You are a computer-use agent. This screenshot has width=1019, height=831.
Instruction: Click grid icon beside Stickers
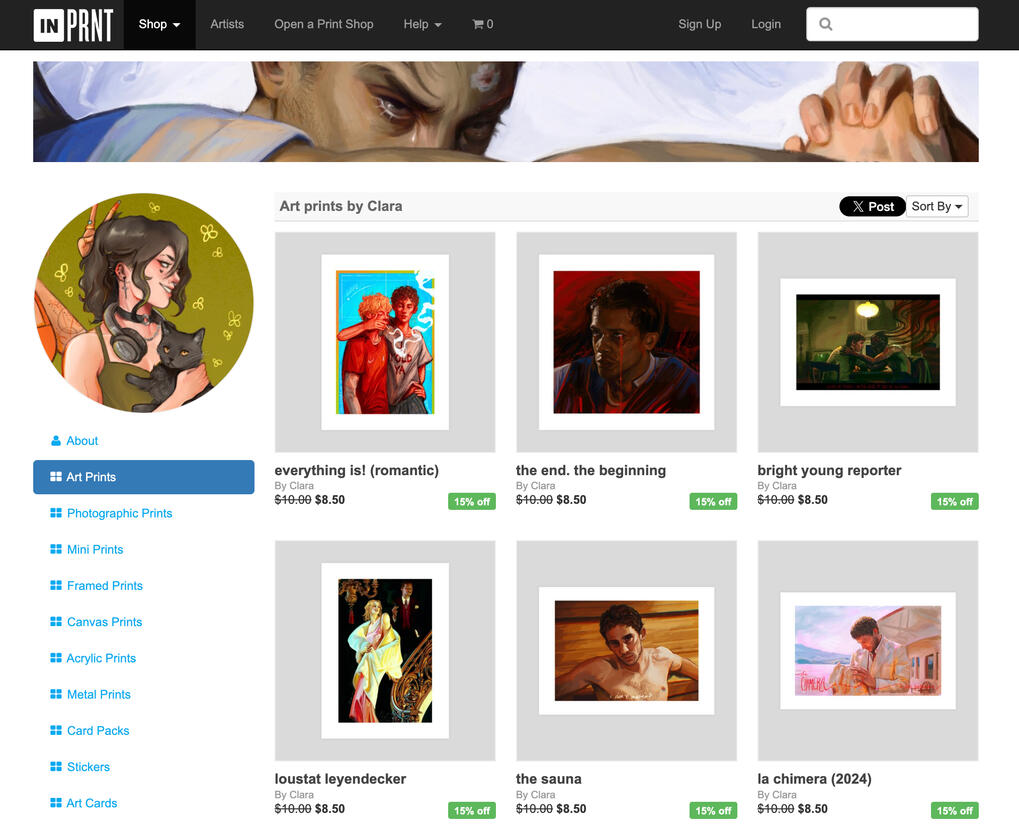click(56, 767)
